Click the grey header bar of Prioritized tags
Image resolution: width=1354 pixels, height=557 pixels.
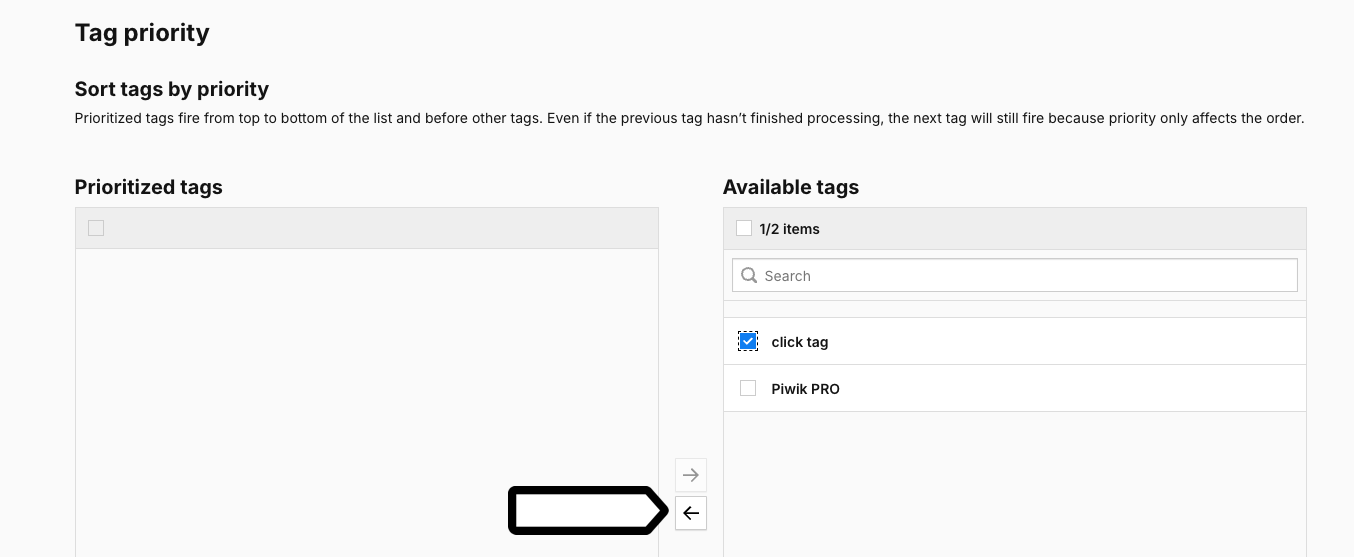coord(367,228)
